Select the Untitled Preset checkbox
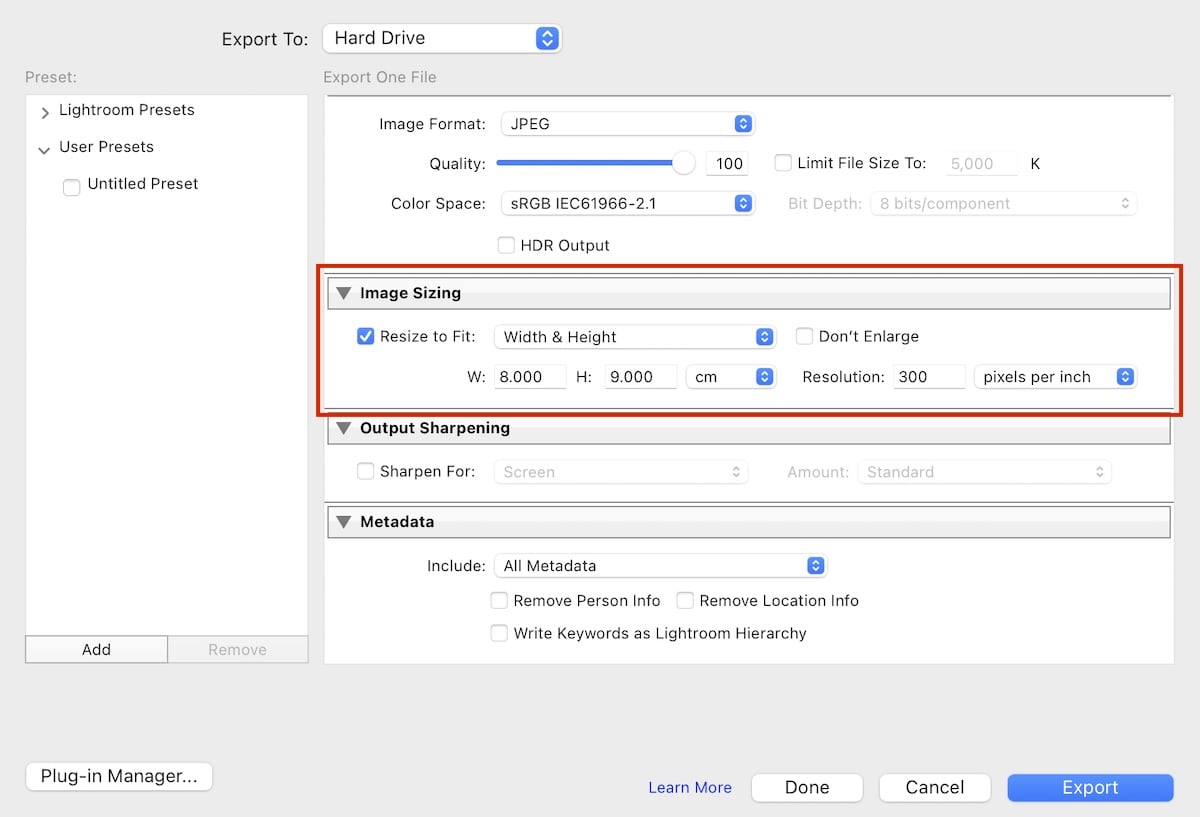The image size is (1200, 817). click(71, 186)
